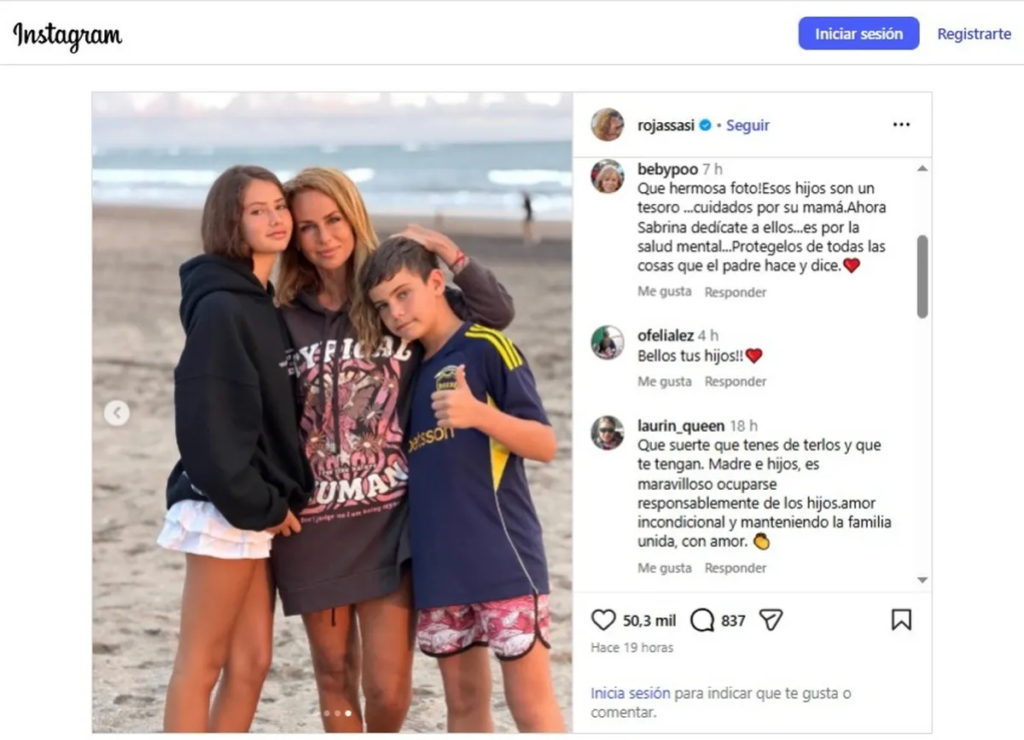Open rojassasi profile picture
This screenshot has height=740, width=1024.
click(607, 125)
